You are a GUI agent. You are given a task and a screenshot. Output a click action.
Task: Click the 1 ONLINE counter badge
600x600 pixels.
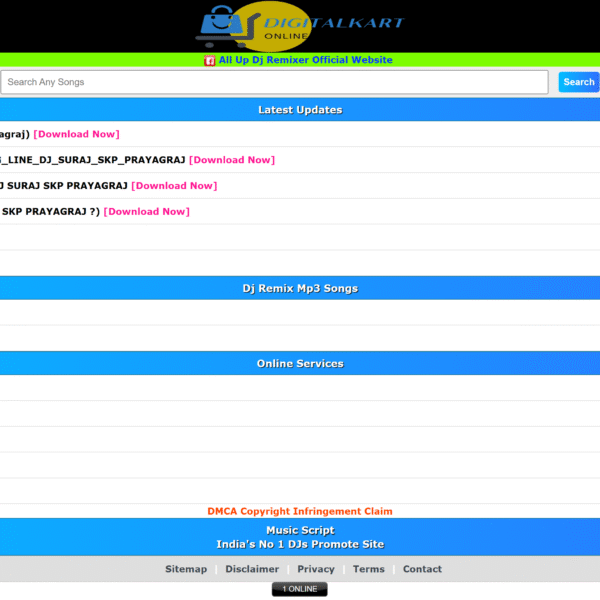[x=299, y=589]
